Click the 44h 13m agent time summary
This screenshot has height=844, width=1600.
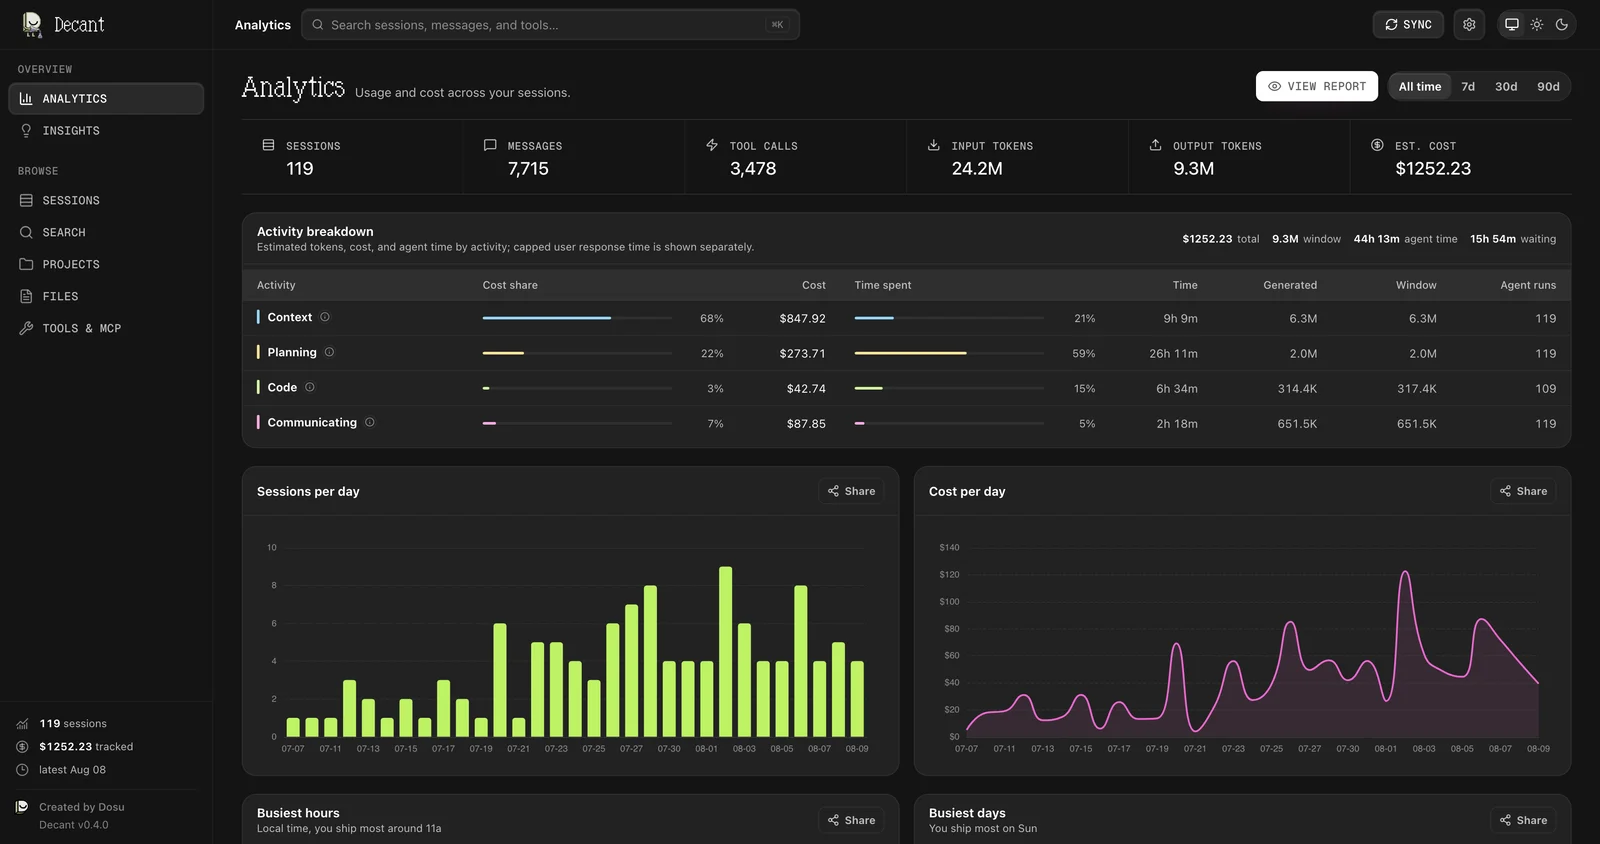click(x=1405, y=239)
